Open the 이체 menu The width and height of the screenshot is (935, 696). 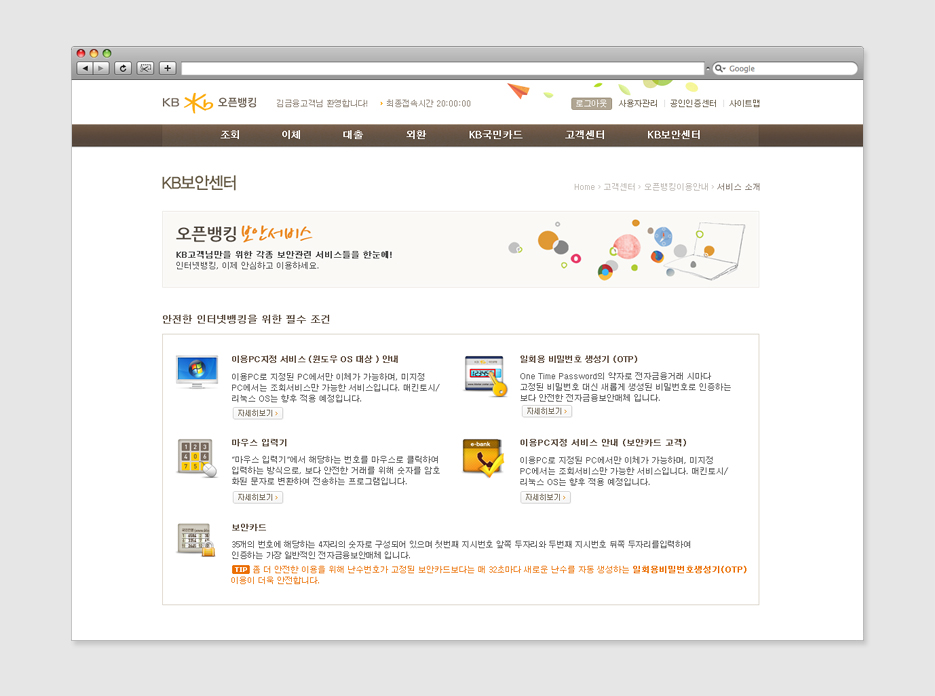click(291, 135)
